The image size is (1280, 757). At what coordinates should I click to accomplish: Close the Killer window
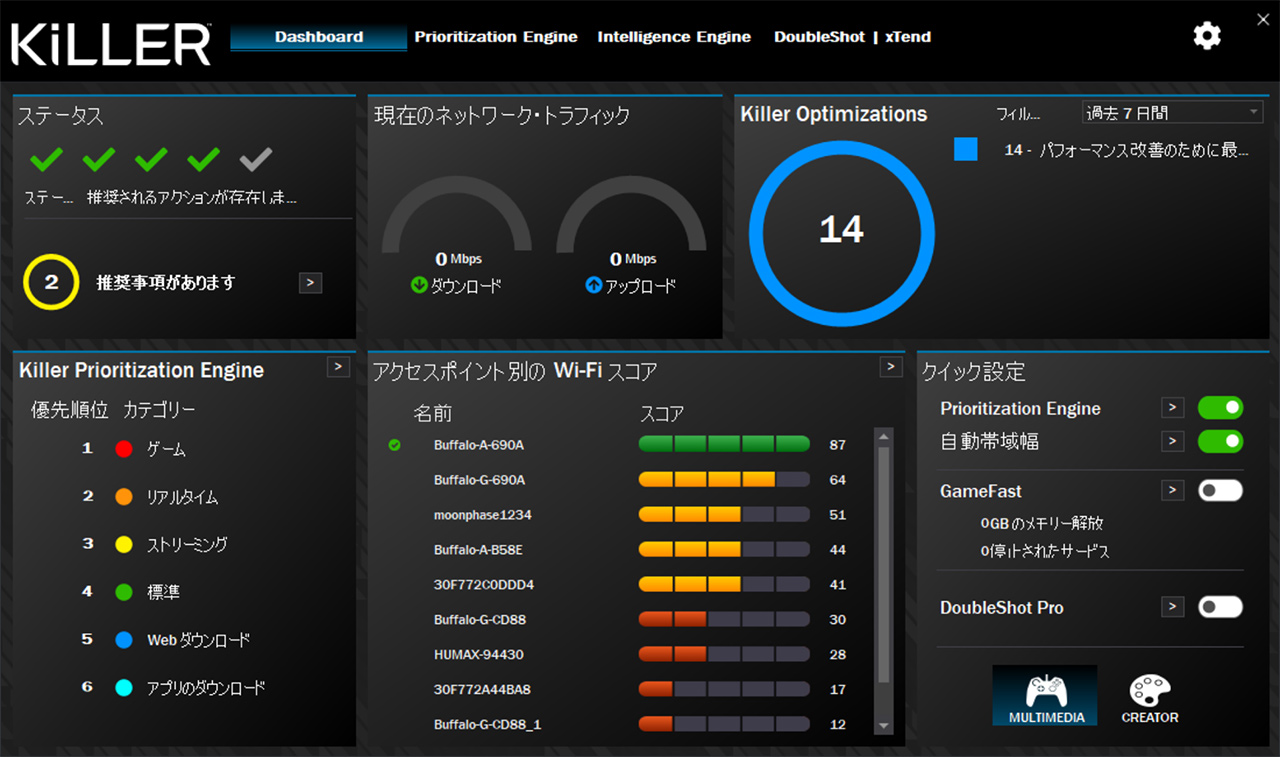pos(1263,18)
